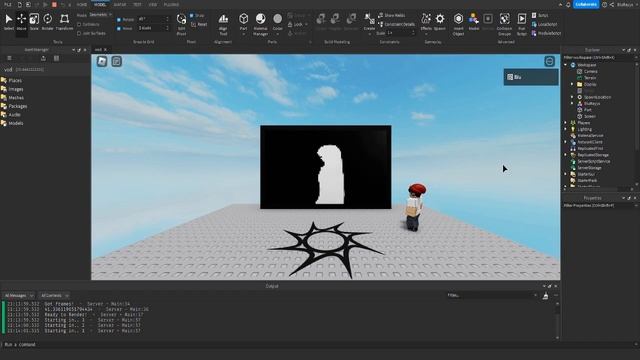Select Terrain in the Explorer tree
Screen dimensions: 640x360
click(587, 78)
